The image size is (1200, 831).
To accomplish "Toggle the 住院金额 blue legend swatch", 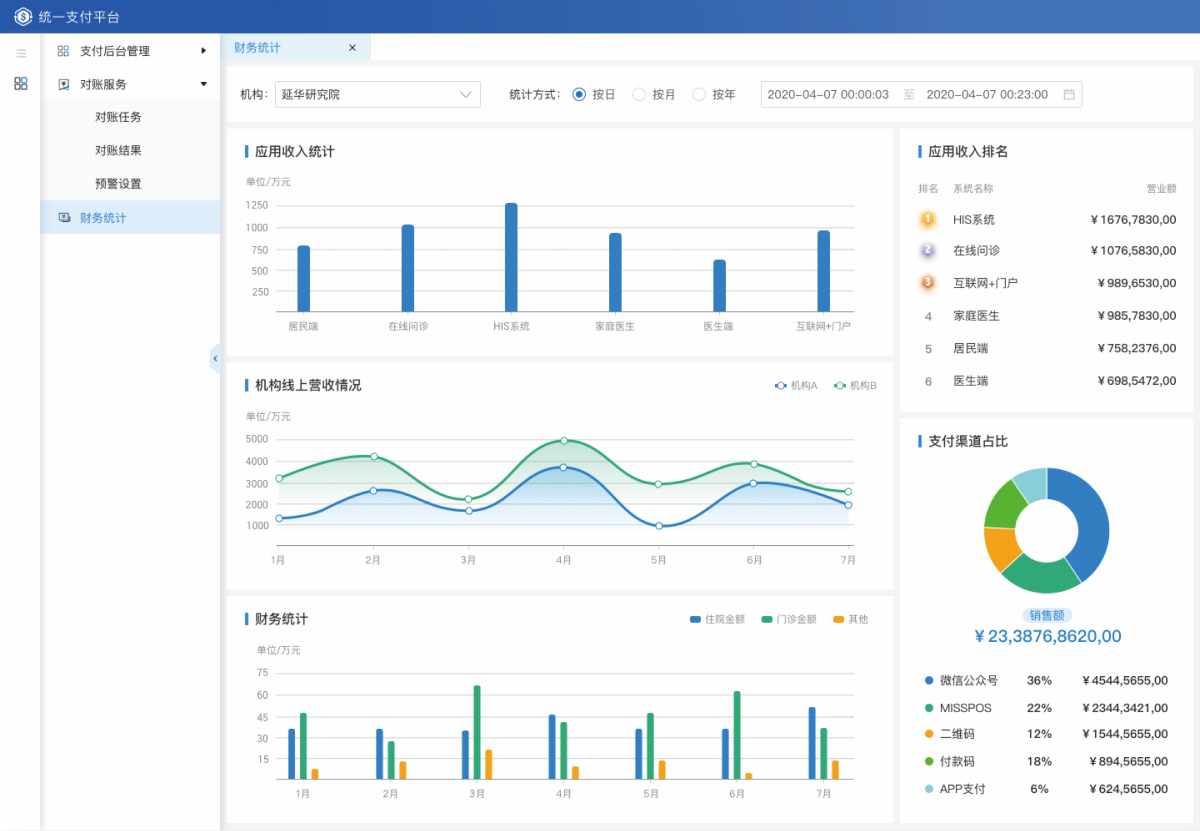I will pyautogui.click(x=695, y=620).
